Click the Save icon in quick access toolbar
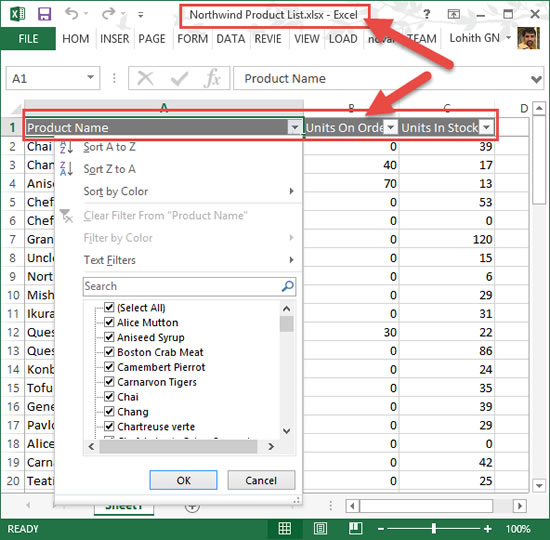Screen dimensions: 550x540 [45, 14]
